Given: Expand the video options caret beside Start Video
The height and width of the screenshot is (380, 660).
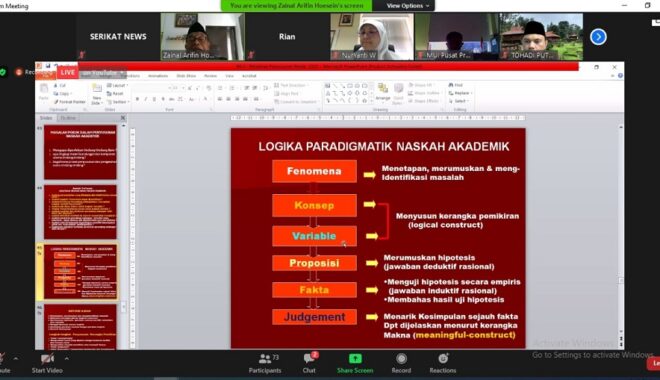Looking at the screenshot, I should pos(67,359).
